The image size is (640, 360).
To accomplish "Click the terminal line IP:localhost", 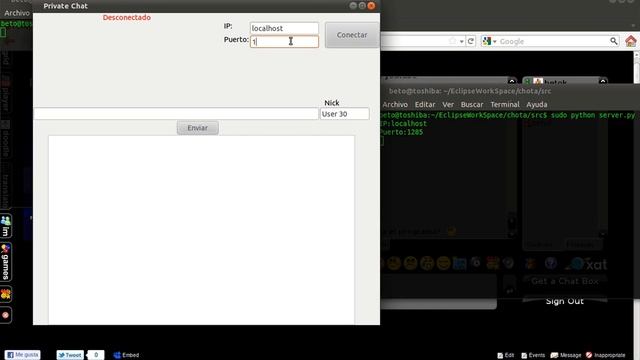I will 404,124.
